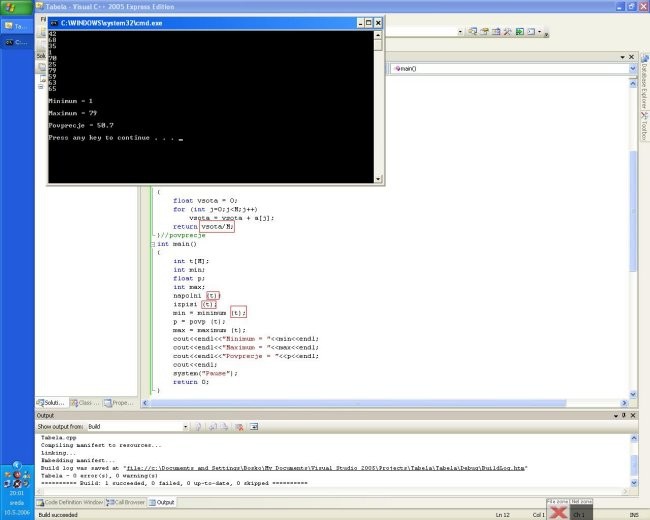Go to the previous message in Output
Screen dimensions: 650x520
213,426
